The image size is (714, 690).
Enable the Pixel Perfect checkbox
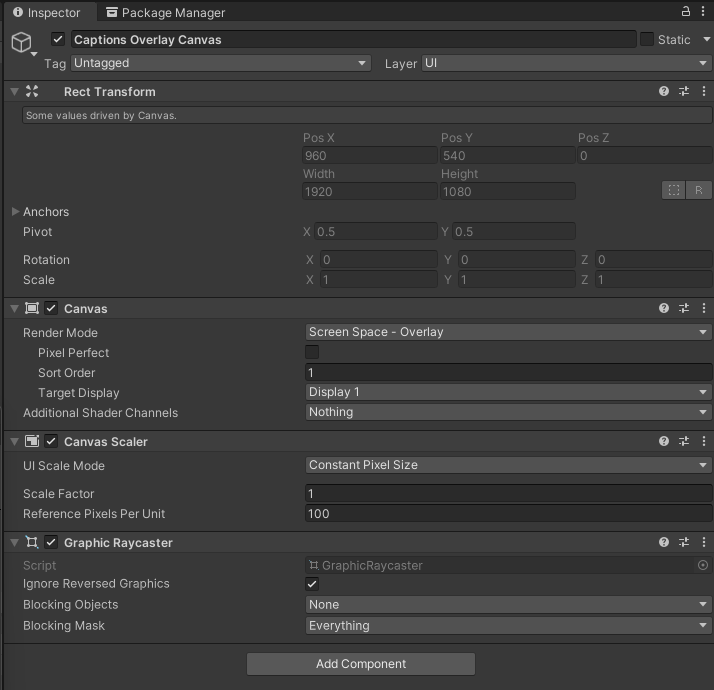[312, 352]
